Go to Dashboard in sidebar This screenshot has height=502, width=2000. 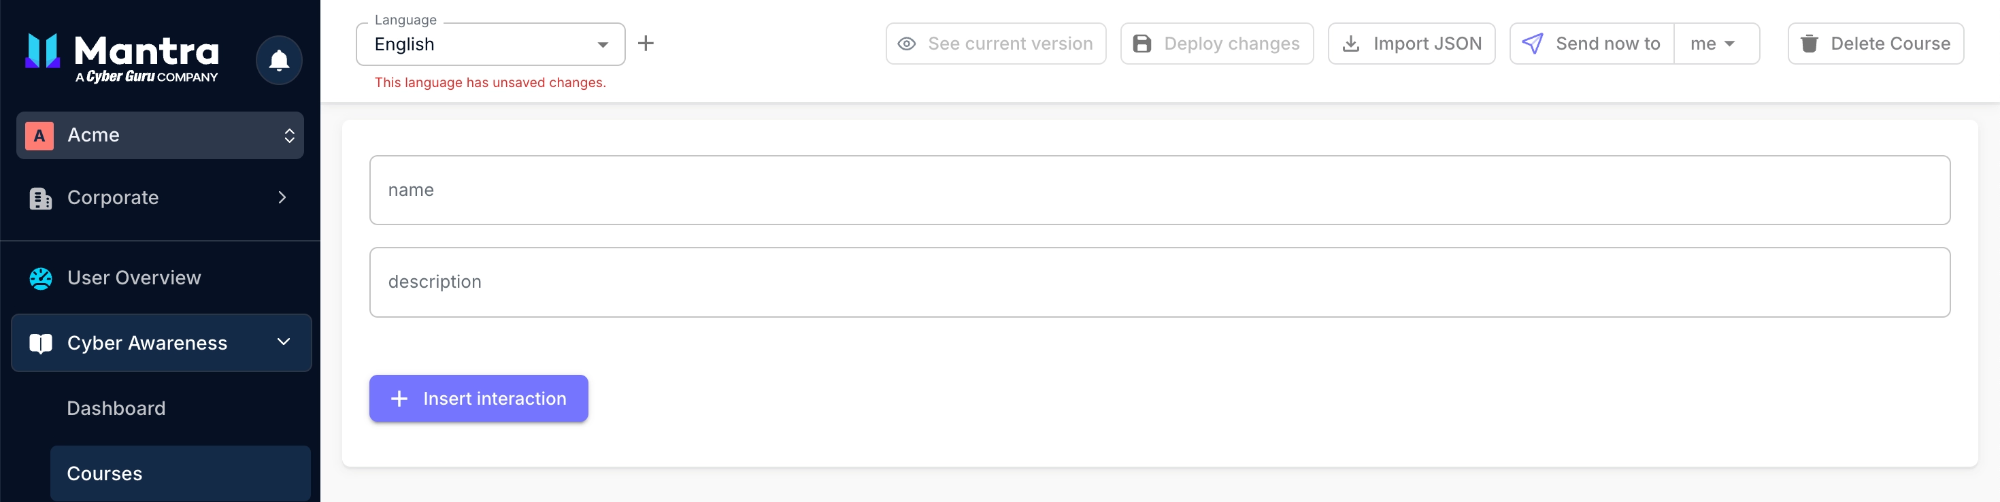(116, 408)
